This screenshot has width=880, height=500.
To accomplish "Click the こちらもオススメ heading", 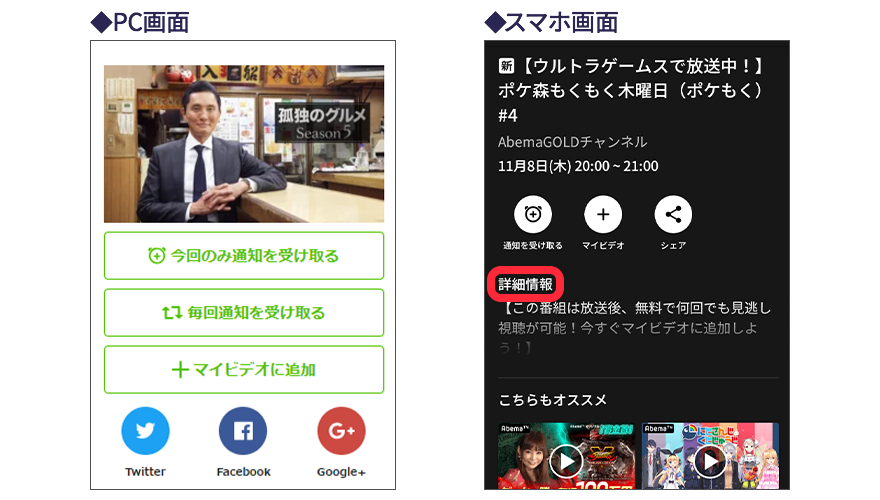I will pyautogui.click(x=553, y=400).
